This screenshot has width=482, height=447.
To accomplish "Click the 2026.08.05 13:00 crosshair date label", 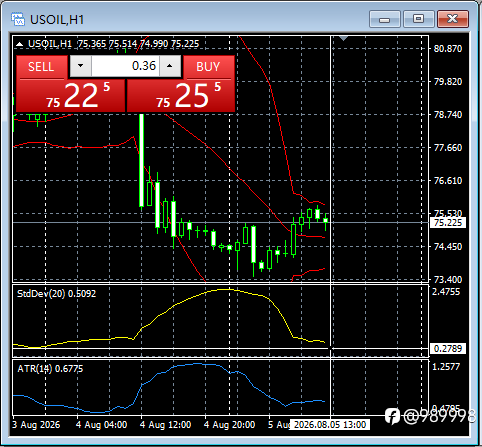I will (330, 425).
